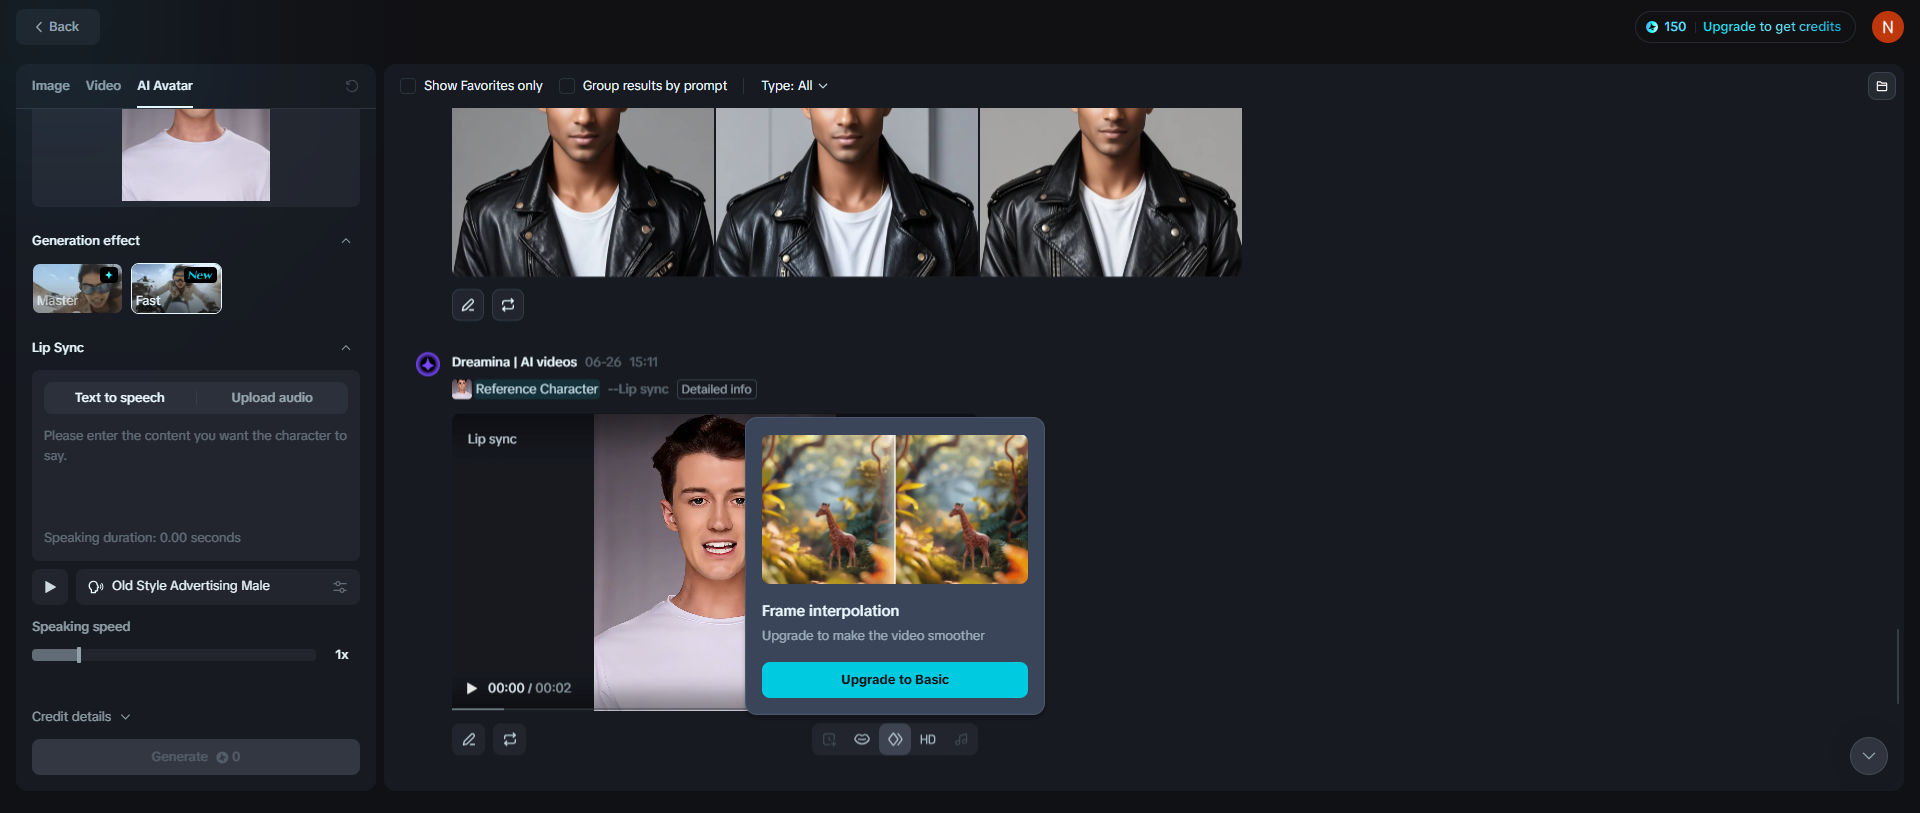The height and width of the screenshot is (813, 1920).
Task: Click the 00:00 / 00:02 video time
Action: pos(529,688)
